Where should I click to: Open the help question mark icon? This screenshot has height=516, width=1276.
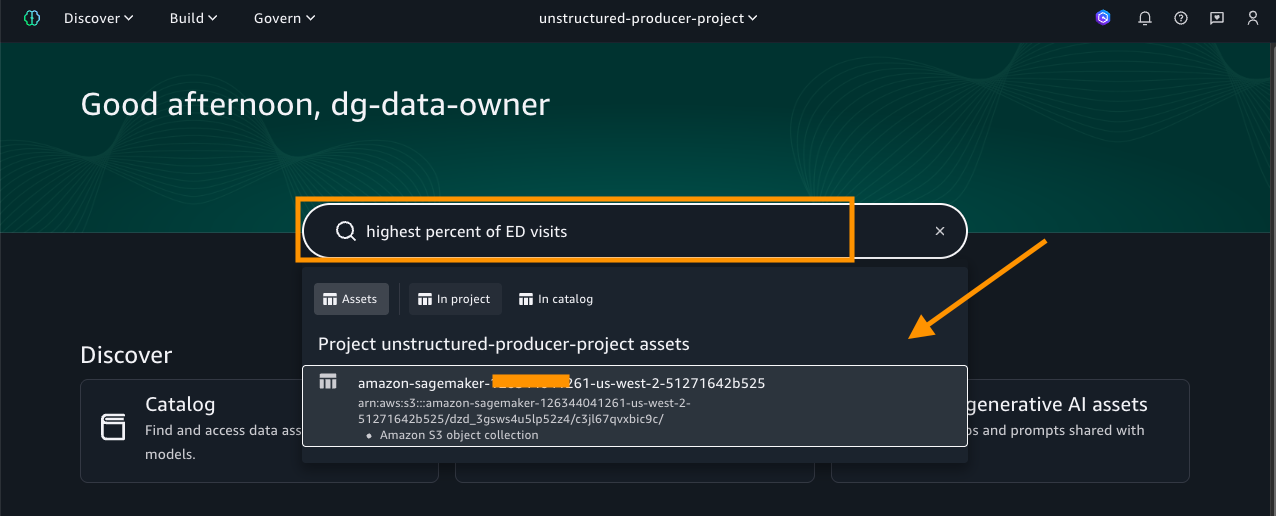tap(1181, 18)
